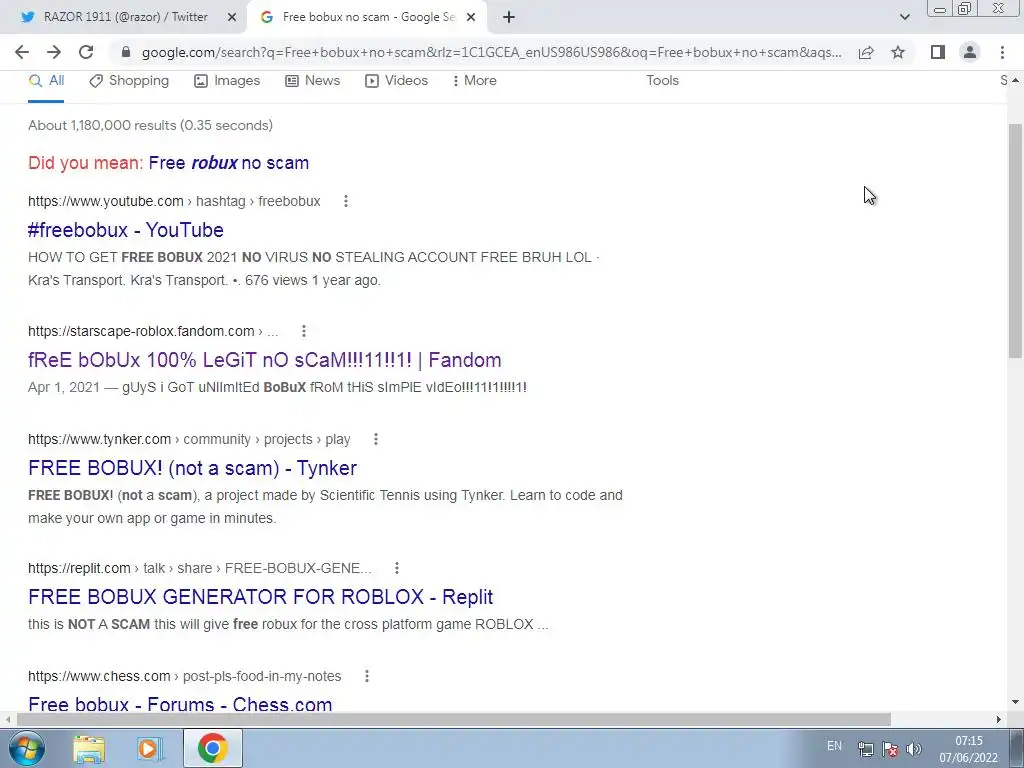The width and height of the screenshot is (1024, 768).
Task: Go forward using the browser forward arrow
Action: coord(54,52)
